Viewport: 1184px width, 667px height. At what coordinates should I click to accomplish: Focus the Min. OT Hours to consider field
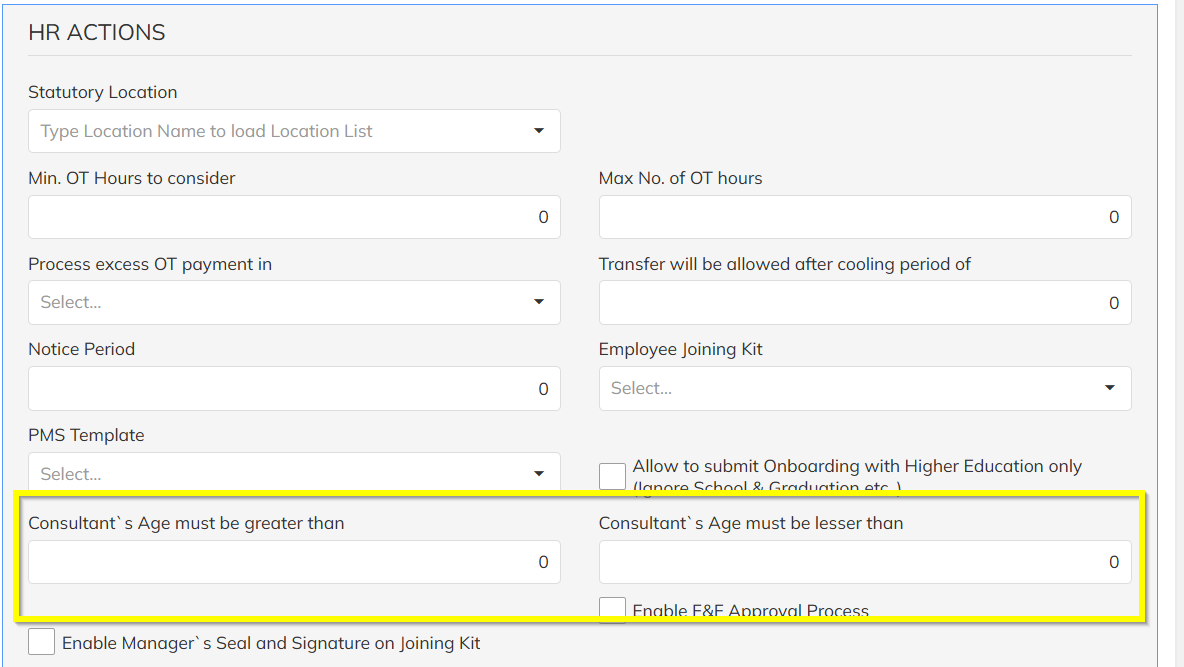(x=294, y=217)
